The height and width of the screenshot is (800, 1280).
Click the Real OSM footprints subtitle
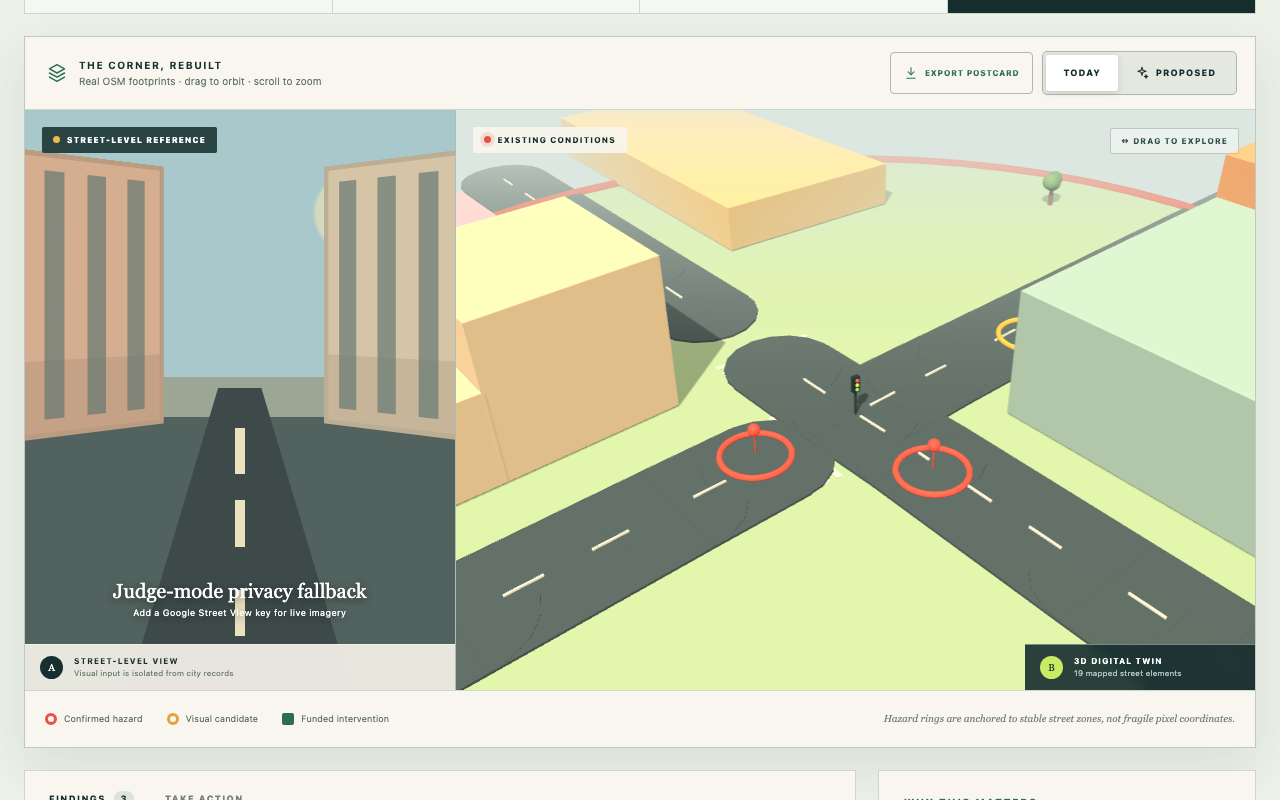pos(200,82)
